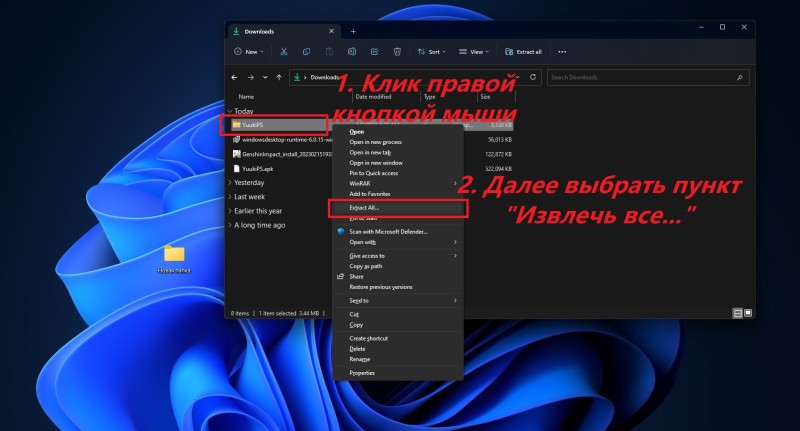Click the Delete trash icon in toolbar
800x431 pixels.
(397, 51)
